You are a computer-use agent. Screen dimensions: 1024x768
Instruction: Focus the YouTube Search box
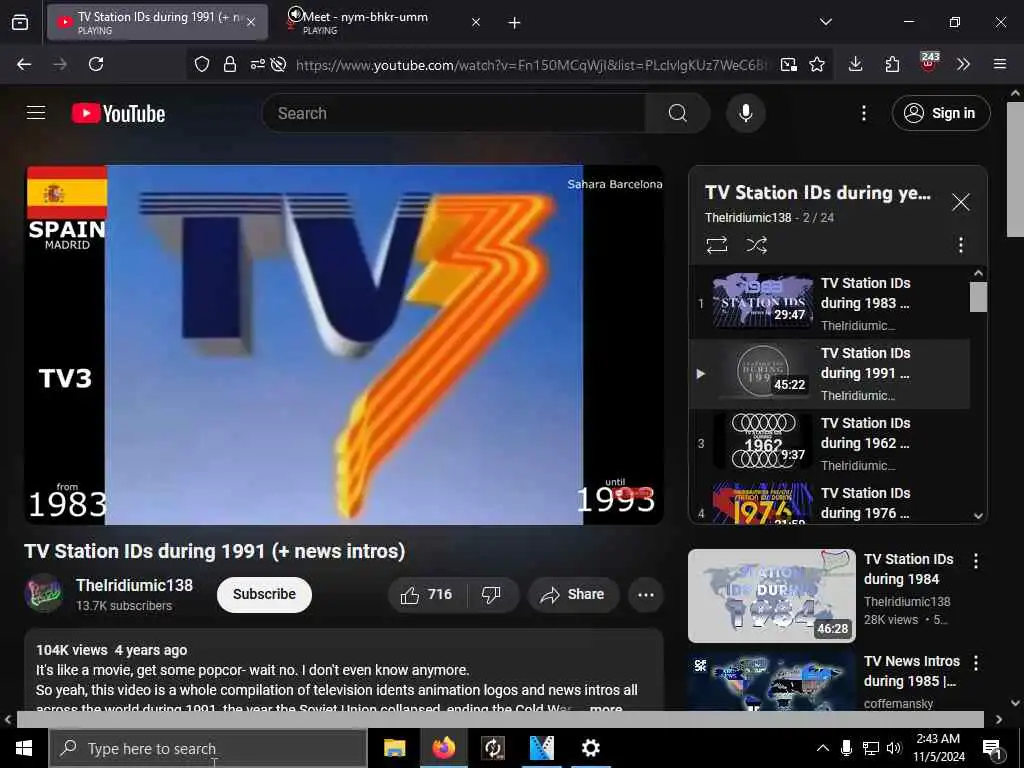tap(454, 114)
